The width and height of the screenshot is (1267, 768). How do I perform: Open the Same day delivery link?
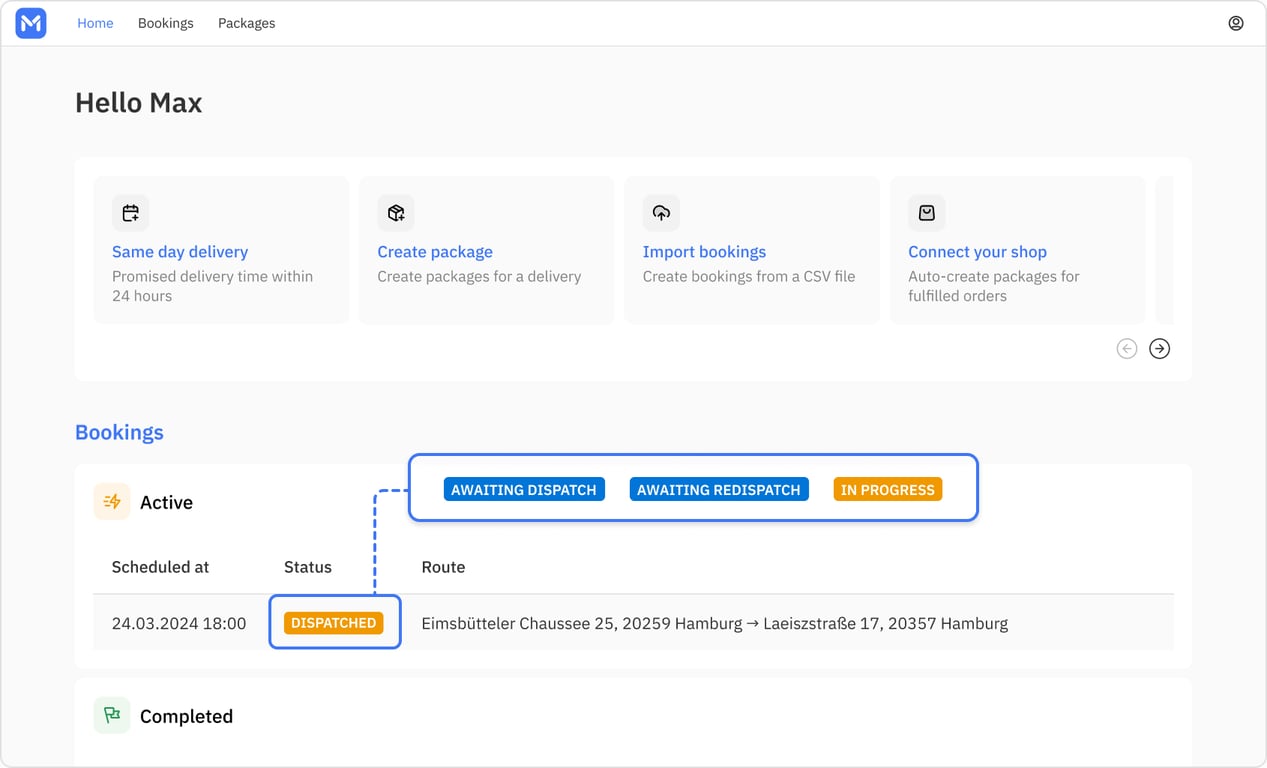pos(180,252)
